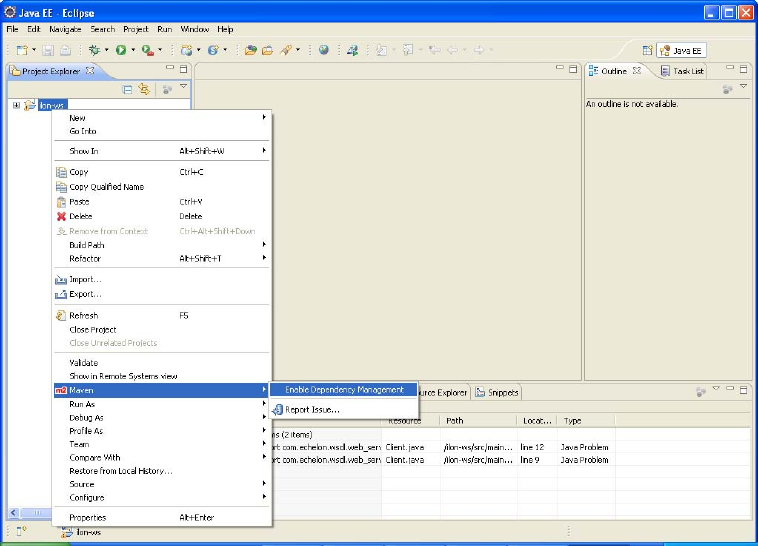
Task: Click the Refresh icon in context menu
Action: [61, 315]
